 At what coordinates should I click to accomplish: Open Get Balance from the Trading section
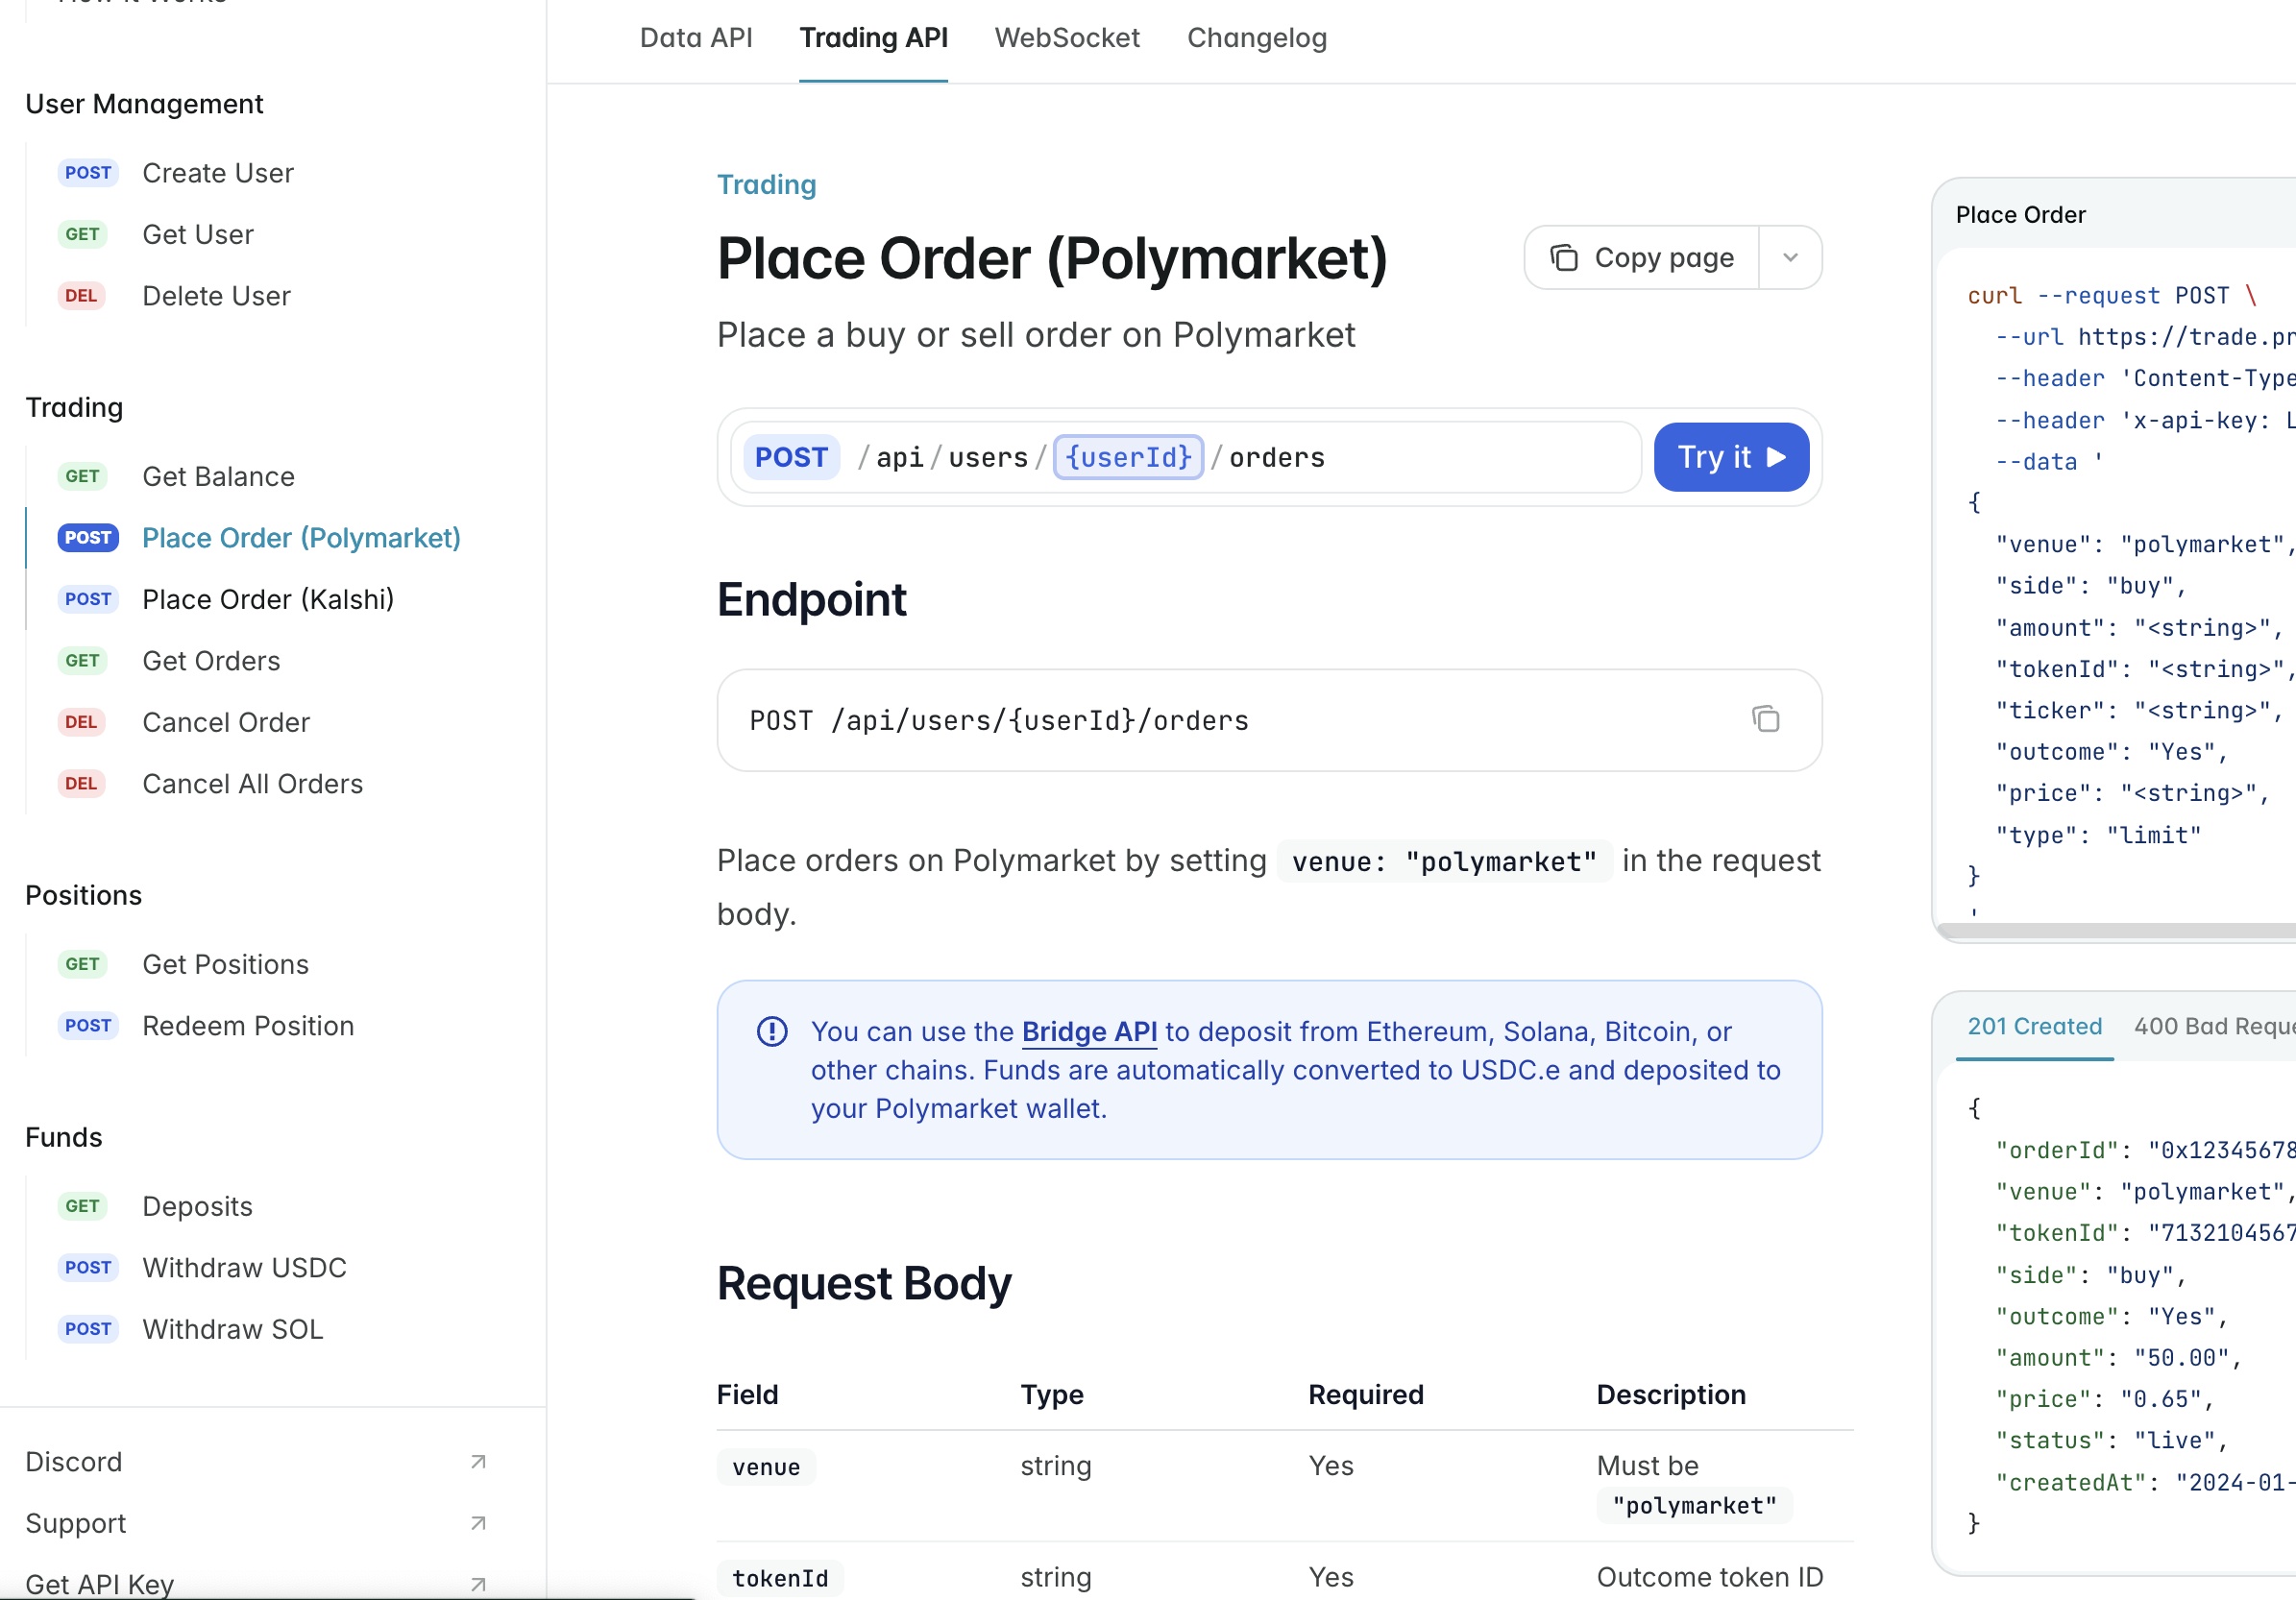click(x=218, y=476)
